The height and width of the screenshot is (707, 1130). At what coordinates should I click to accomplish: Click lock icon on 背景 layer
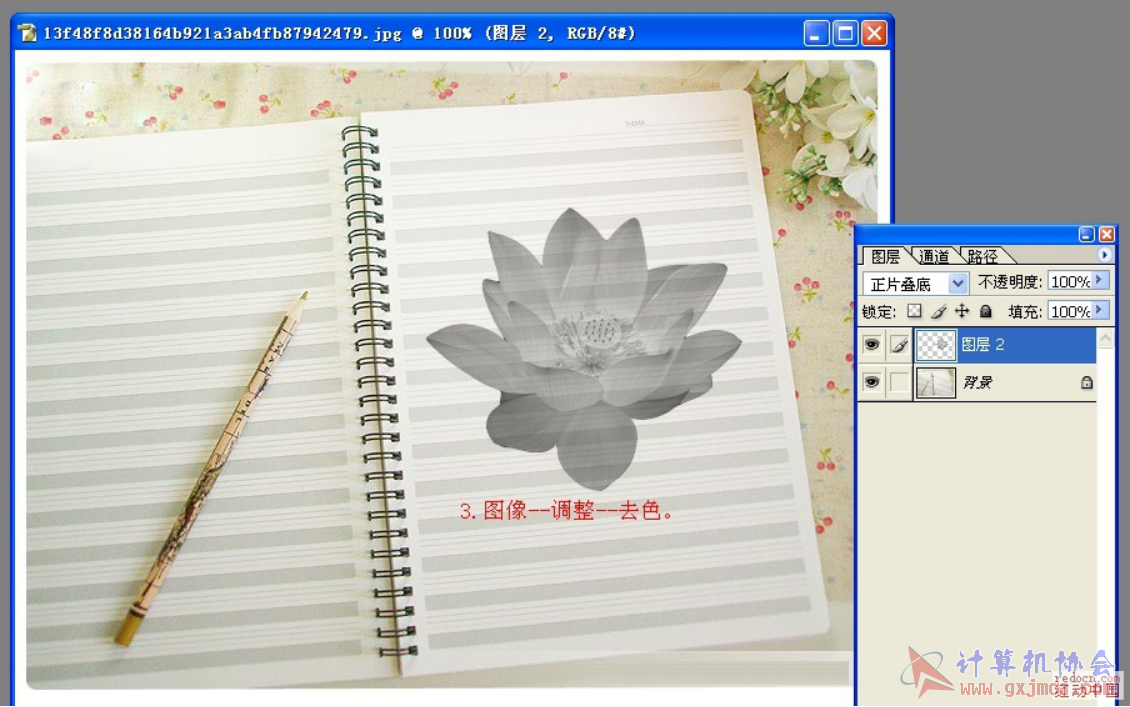[x=1086, y=383]
